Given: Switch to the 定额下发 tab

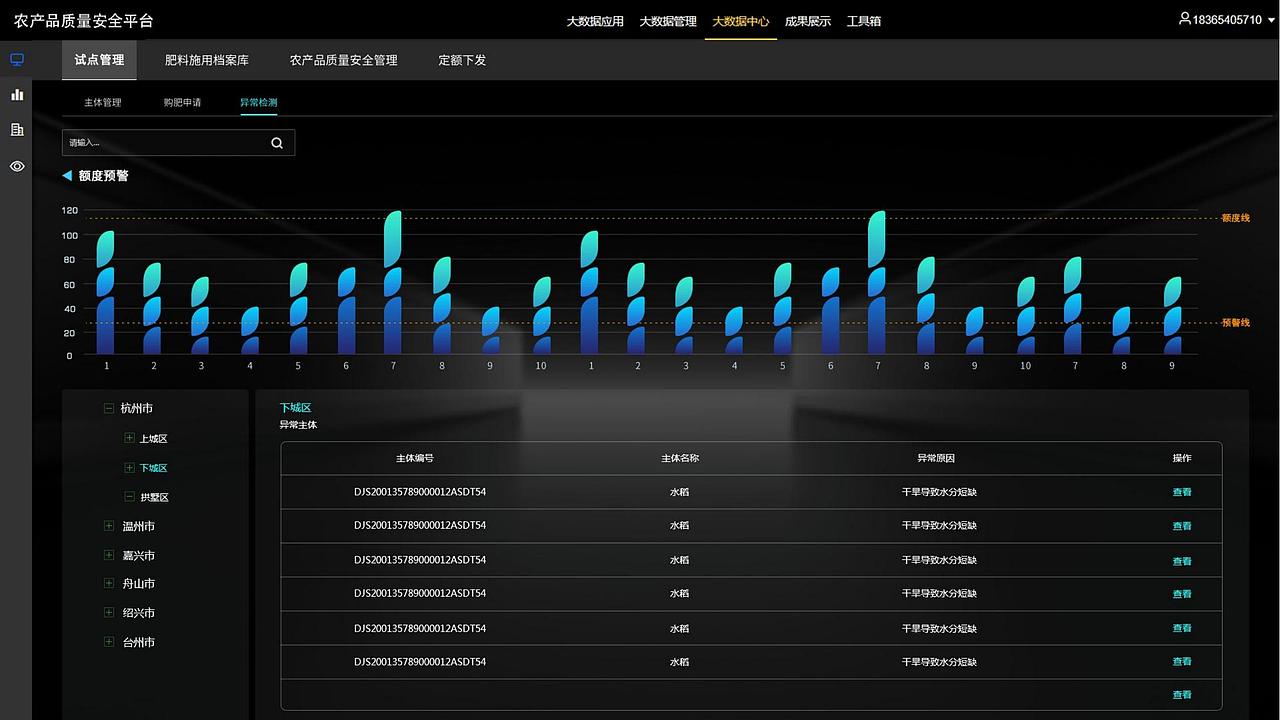Looking at the screenshot, I should click(x=462, y=60).
